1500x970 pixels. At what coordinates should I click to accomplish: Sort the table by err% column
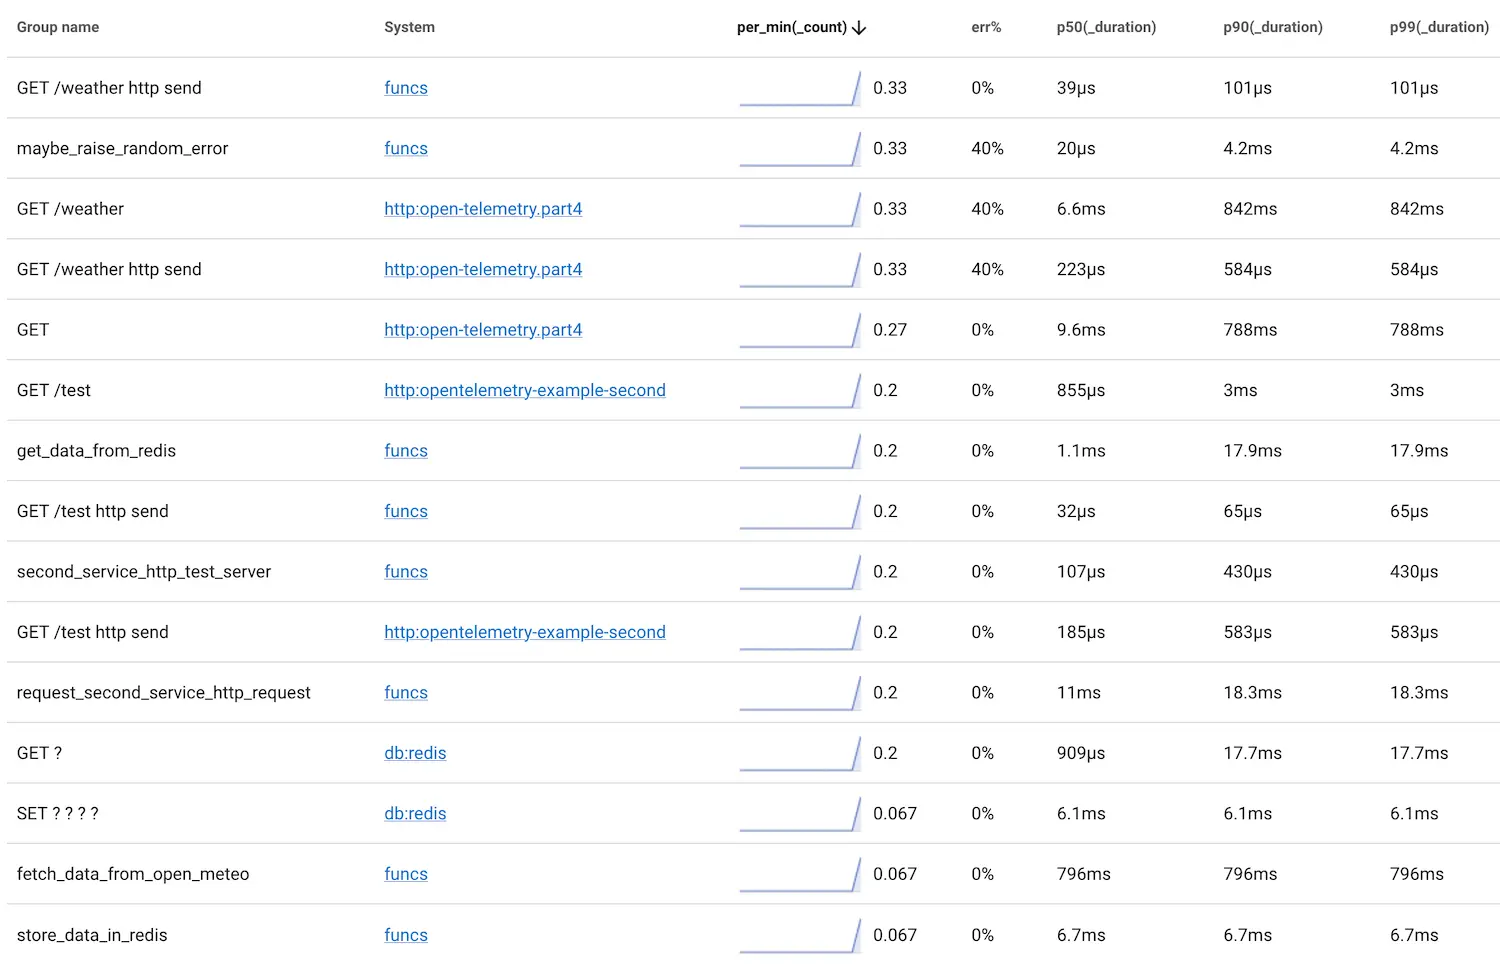pos(985,27)
